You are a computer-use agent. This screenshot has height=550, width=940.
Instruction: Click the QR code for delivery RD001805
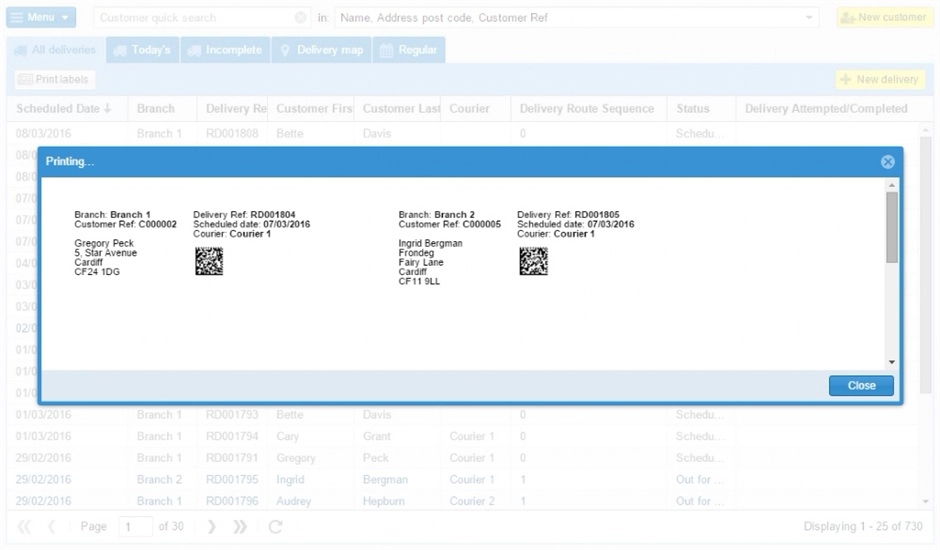(x=534, y=262)
